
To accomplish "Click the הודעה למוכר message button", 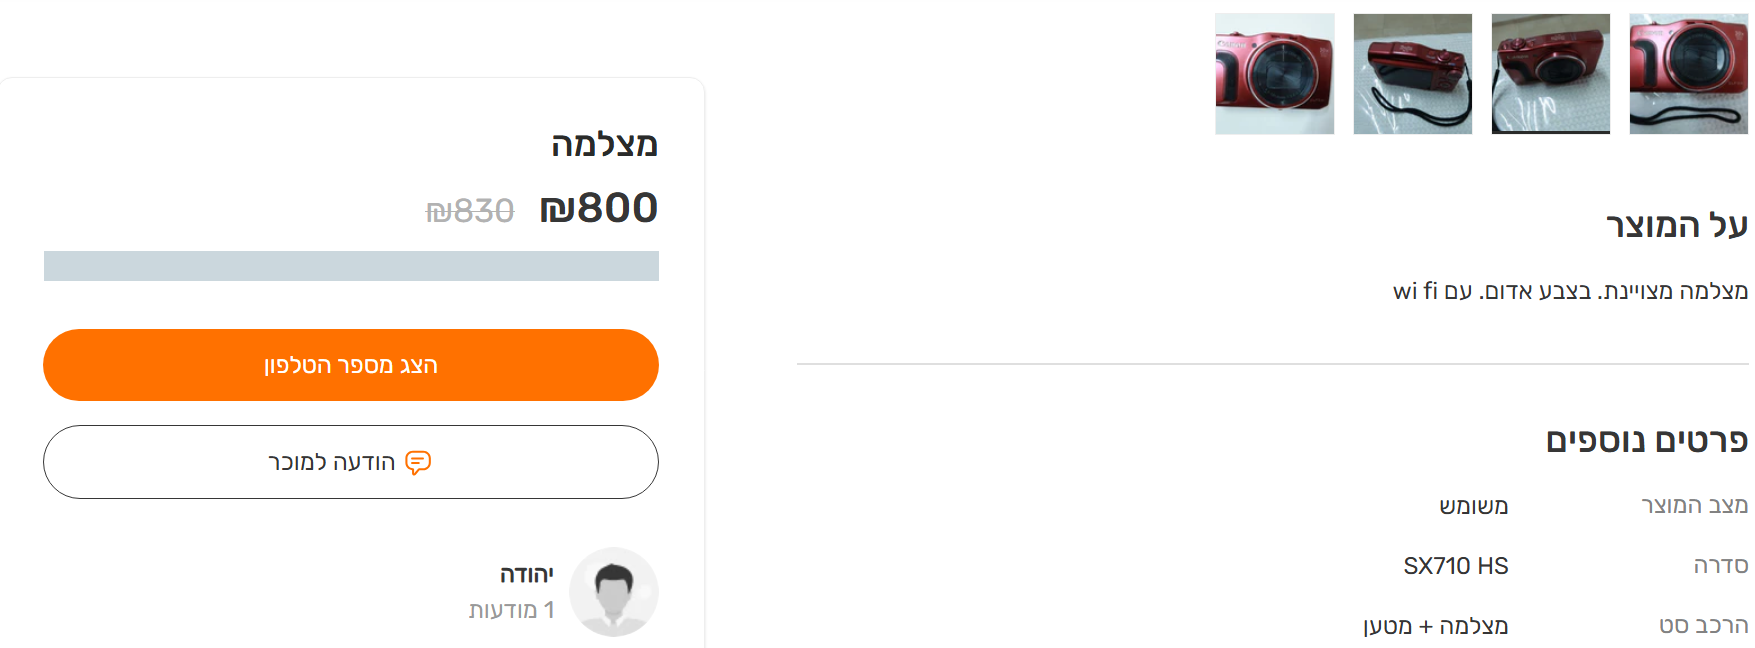I will (349, 462).
